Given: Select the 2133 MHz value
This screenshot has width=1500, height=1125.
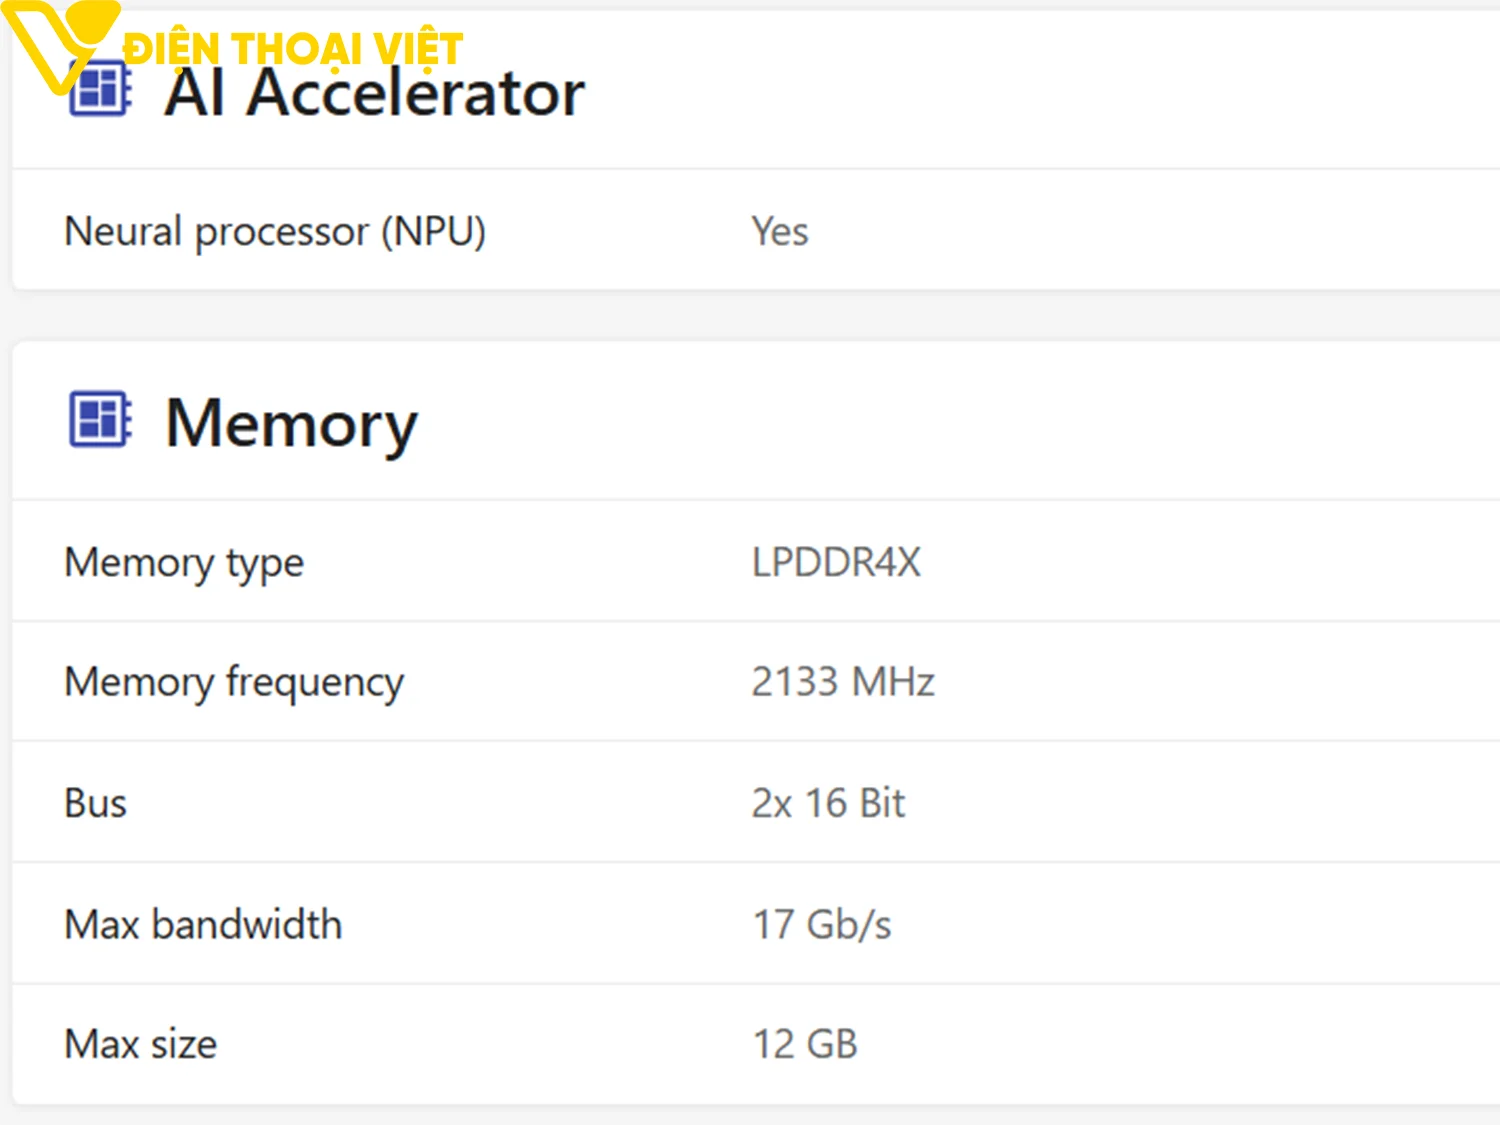Looking at the screenshot, I should pyautogui.click(x=843, y=683).
